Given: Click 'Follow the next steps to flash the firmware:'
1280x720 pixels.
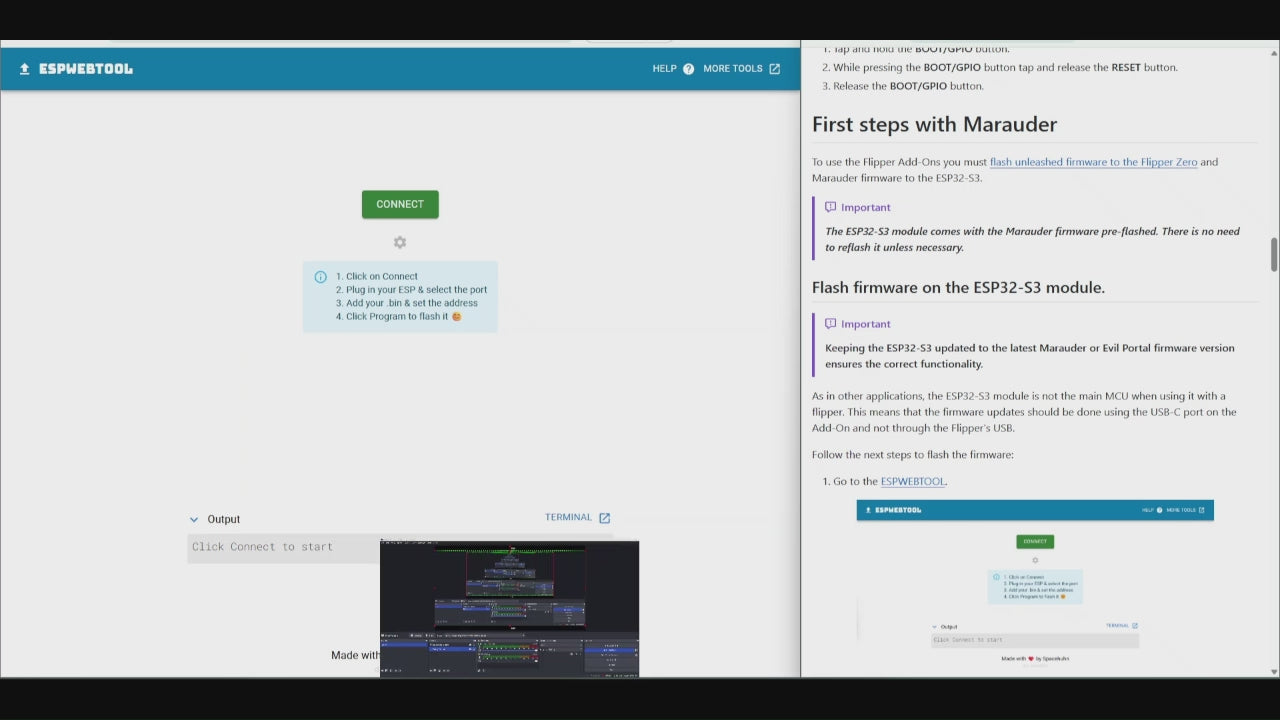Looking at the screenshot, I should point(913,455).
